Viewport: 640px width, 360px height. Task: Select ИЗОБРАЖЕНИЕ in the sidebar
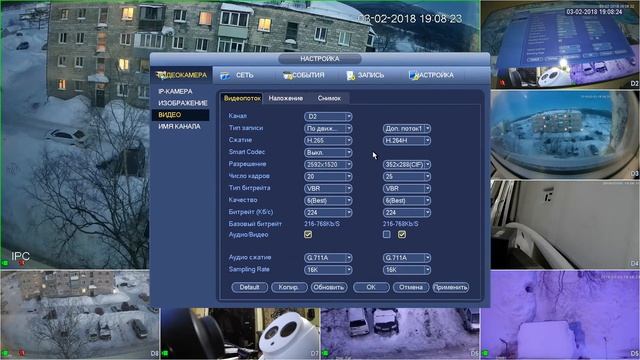183,103
